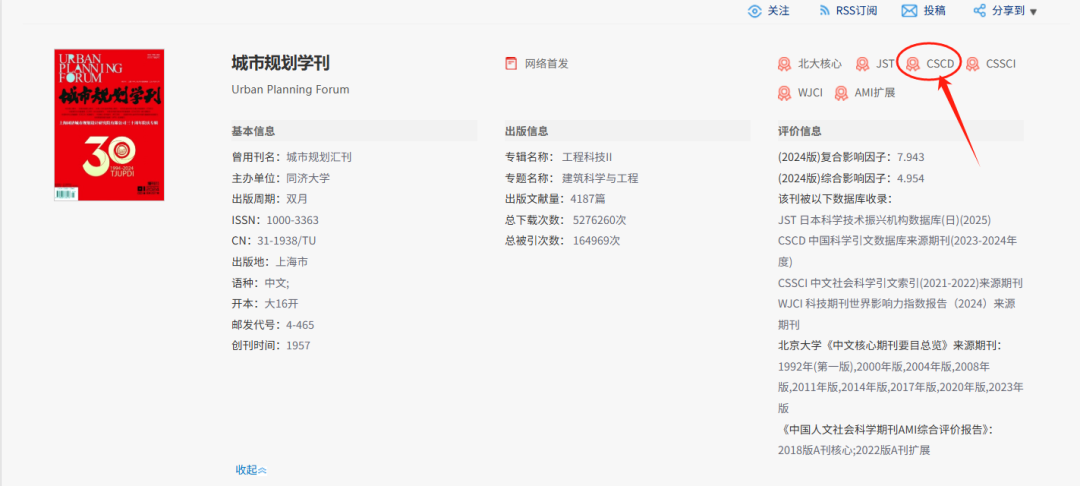Click the WJCI badge label
The width and height of the screenshot is (1080, 486).
[810, 93]
